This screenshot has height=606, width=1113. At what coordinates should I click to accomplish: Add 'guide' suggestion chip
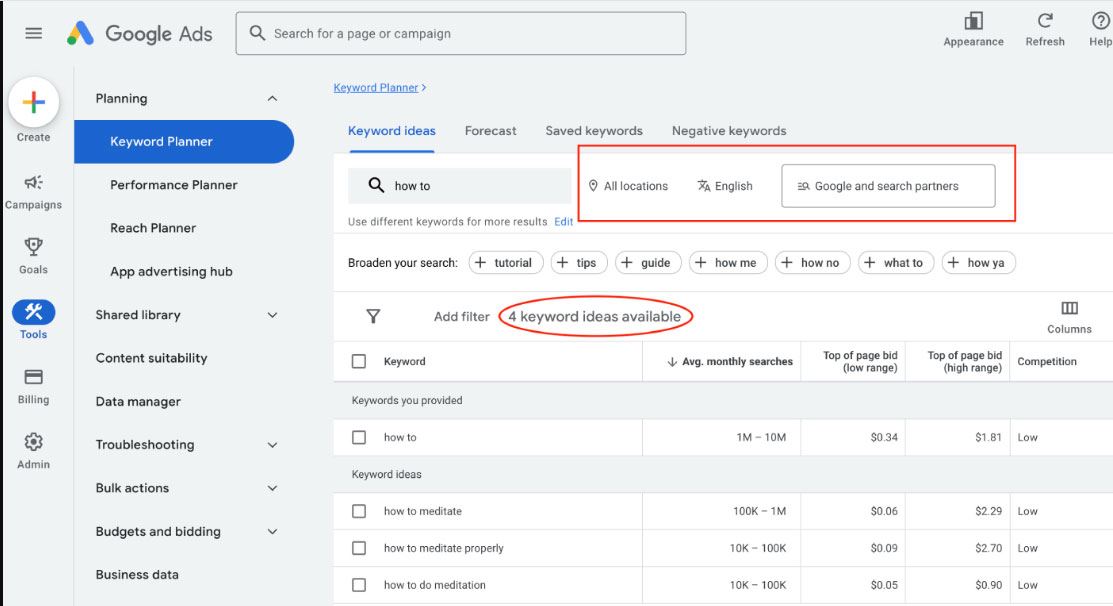(648, 263)
